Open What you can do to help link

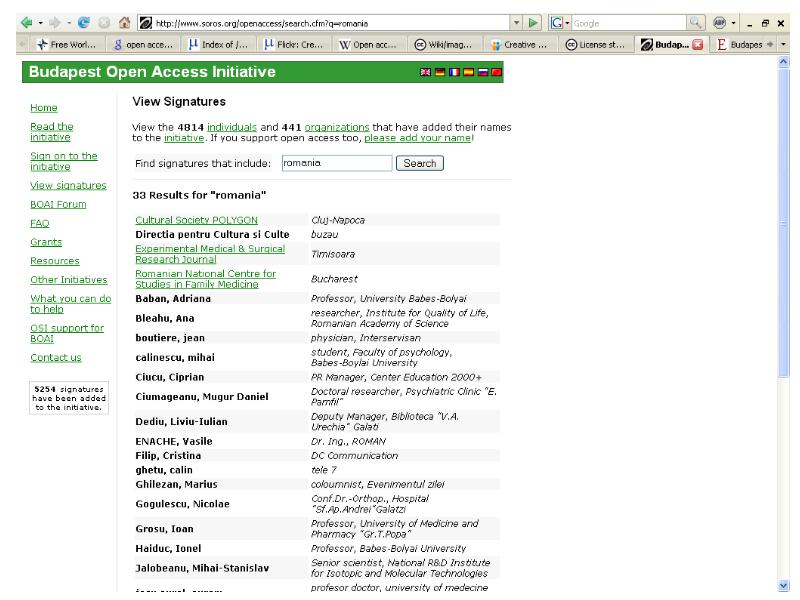point(70,304)
